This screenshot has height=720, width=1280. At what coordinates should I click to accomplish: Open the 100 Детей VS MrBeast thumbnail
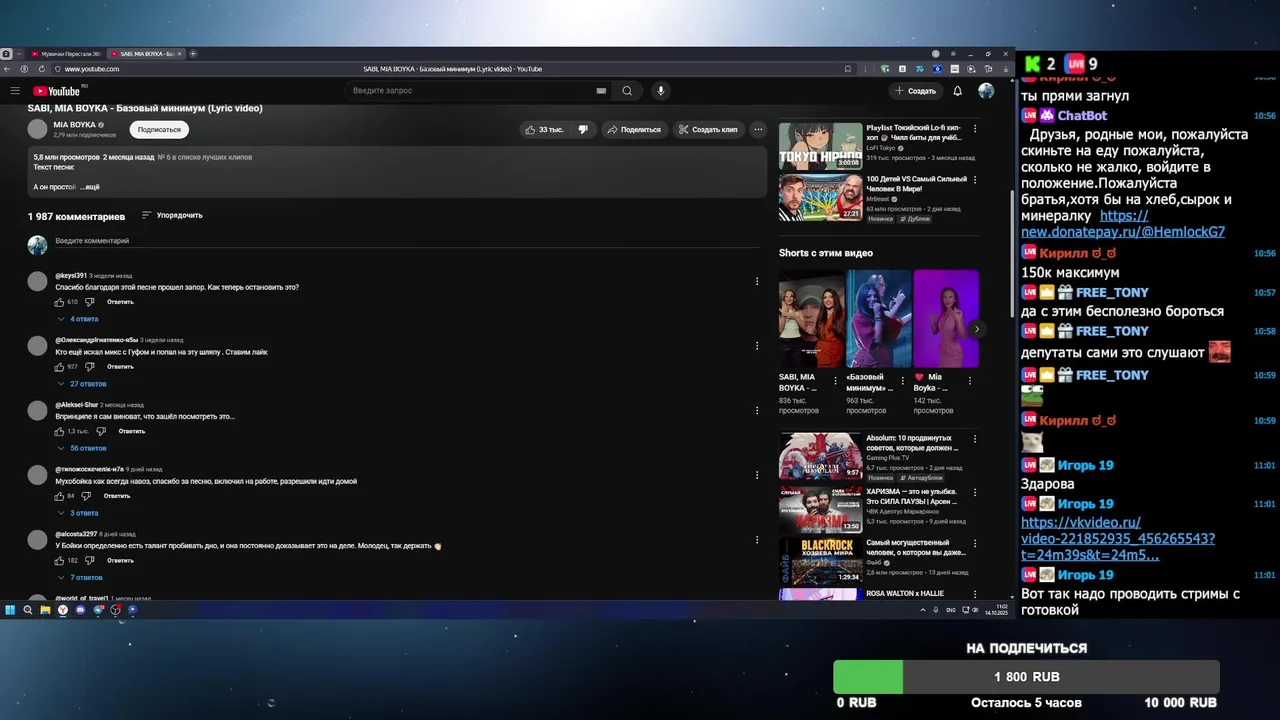pos(820,198)
